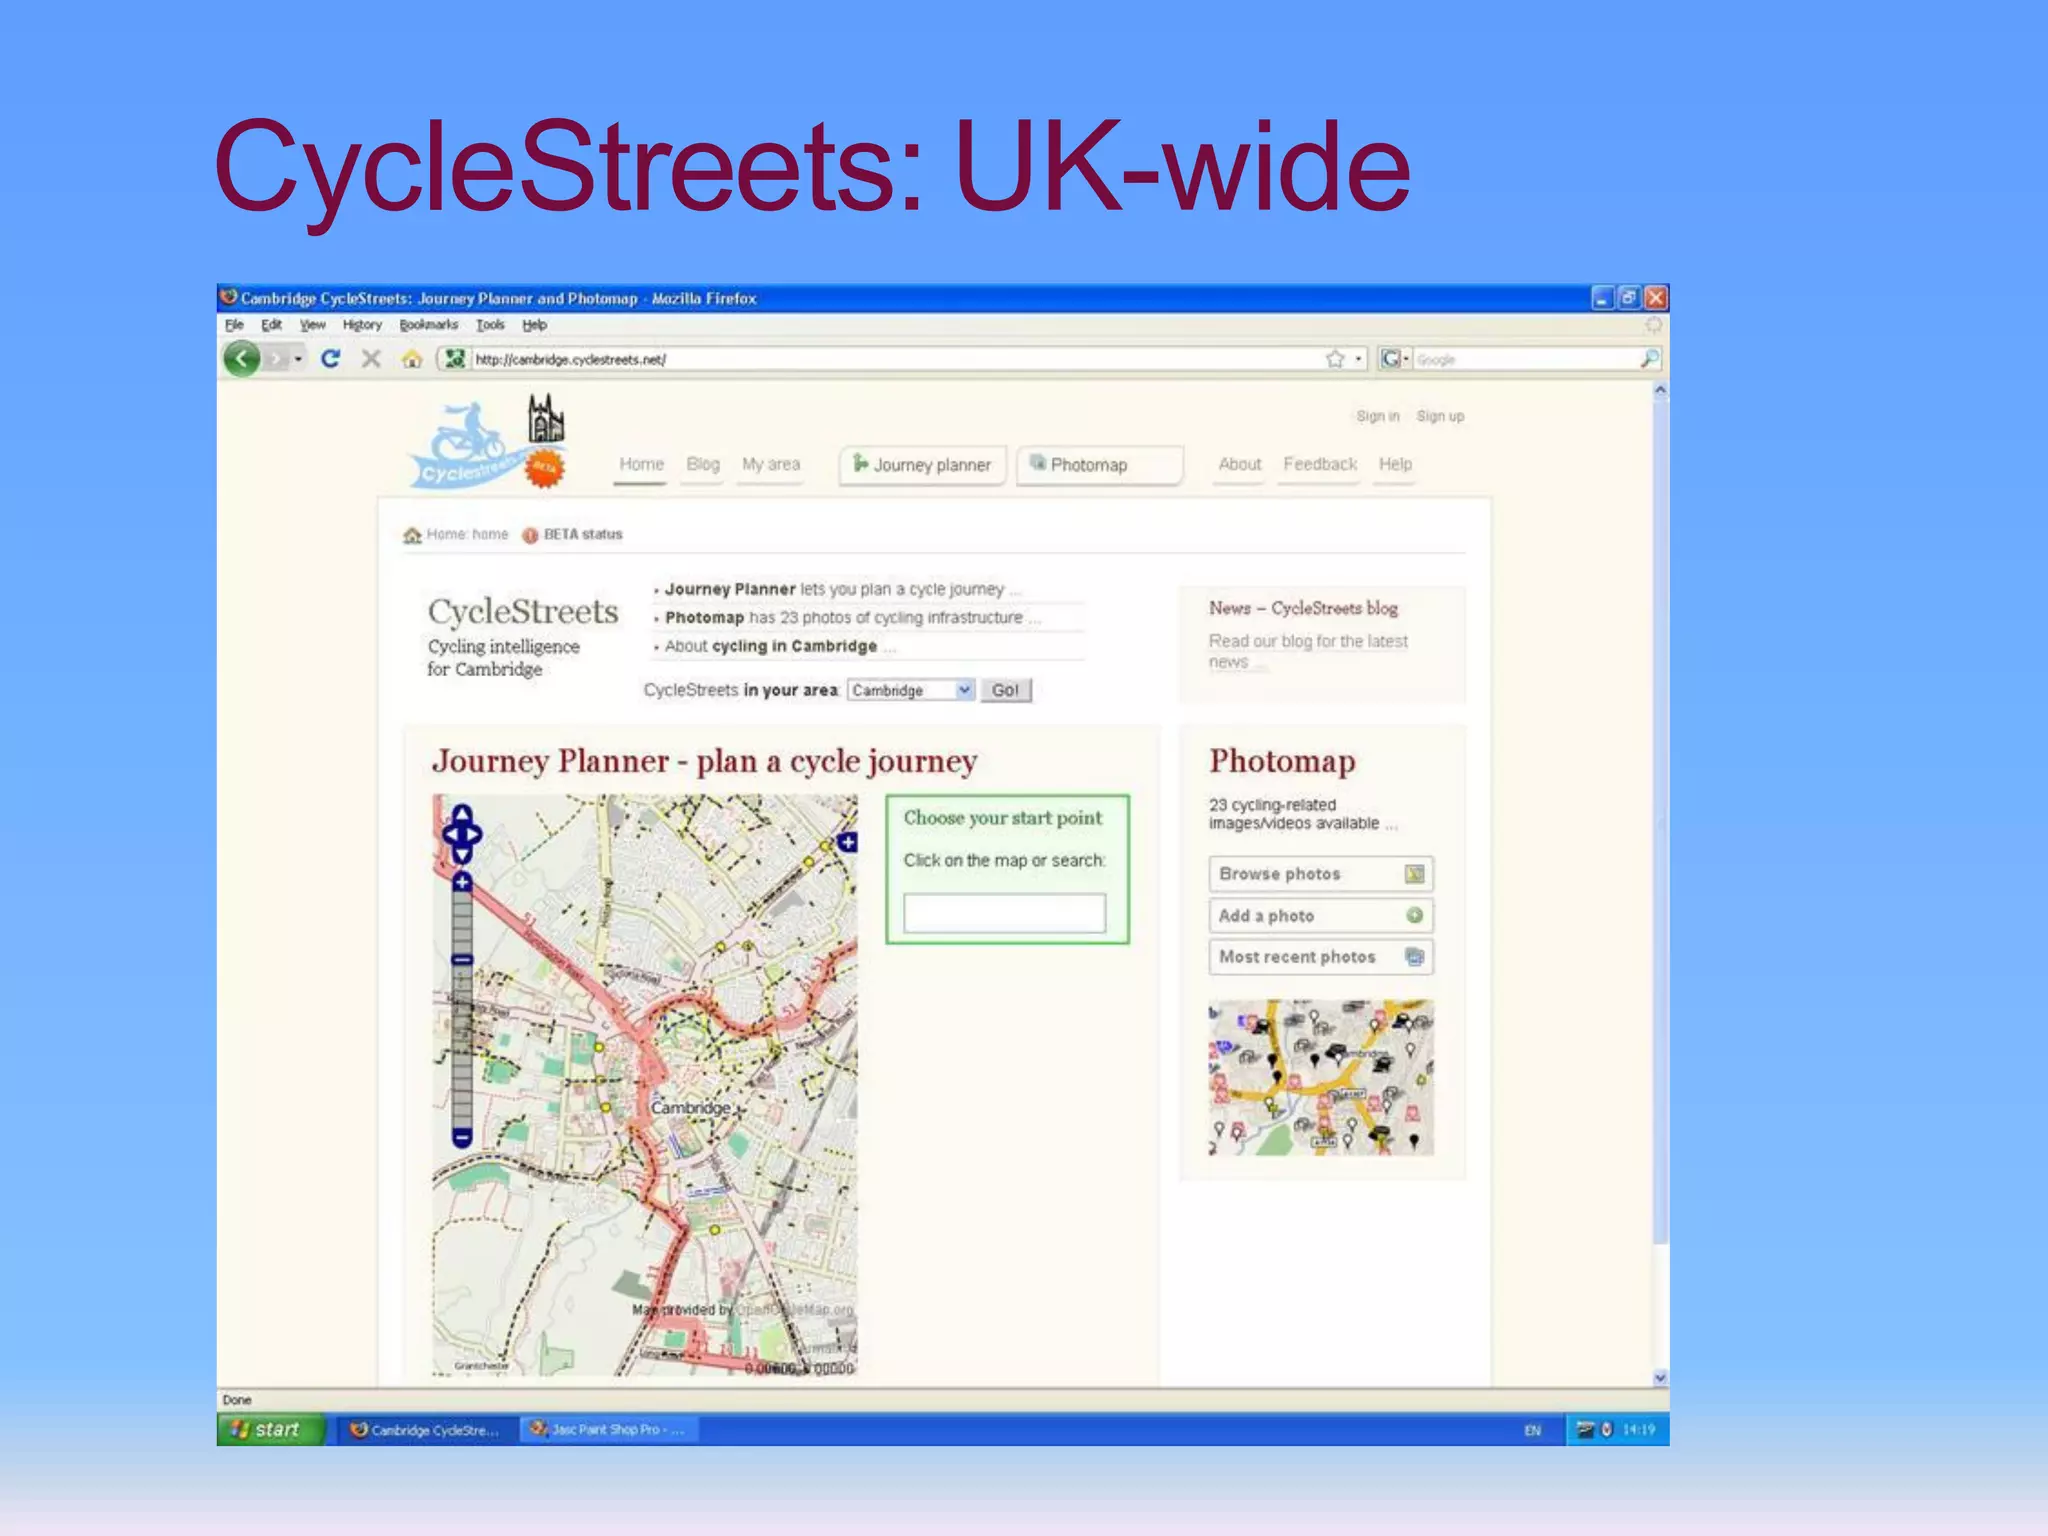Screen dimensions: 2048x1536
Task: Click the Sign in link
Action: (x=1377, y=416)
